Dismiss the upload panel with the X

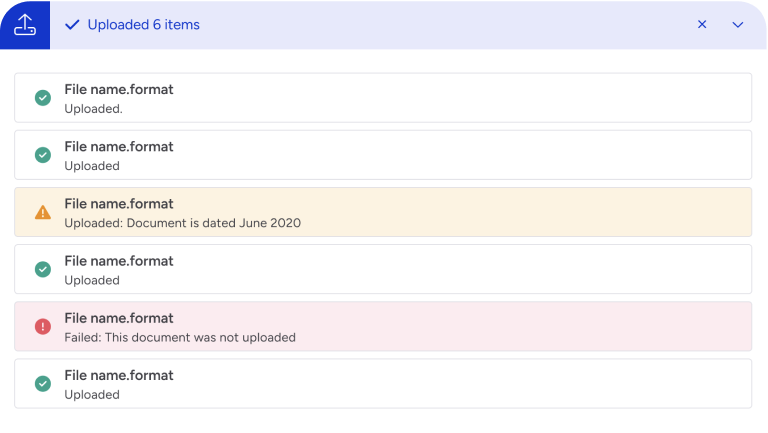702,25
